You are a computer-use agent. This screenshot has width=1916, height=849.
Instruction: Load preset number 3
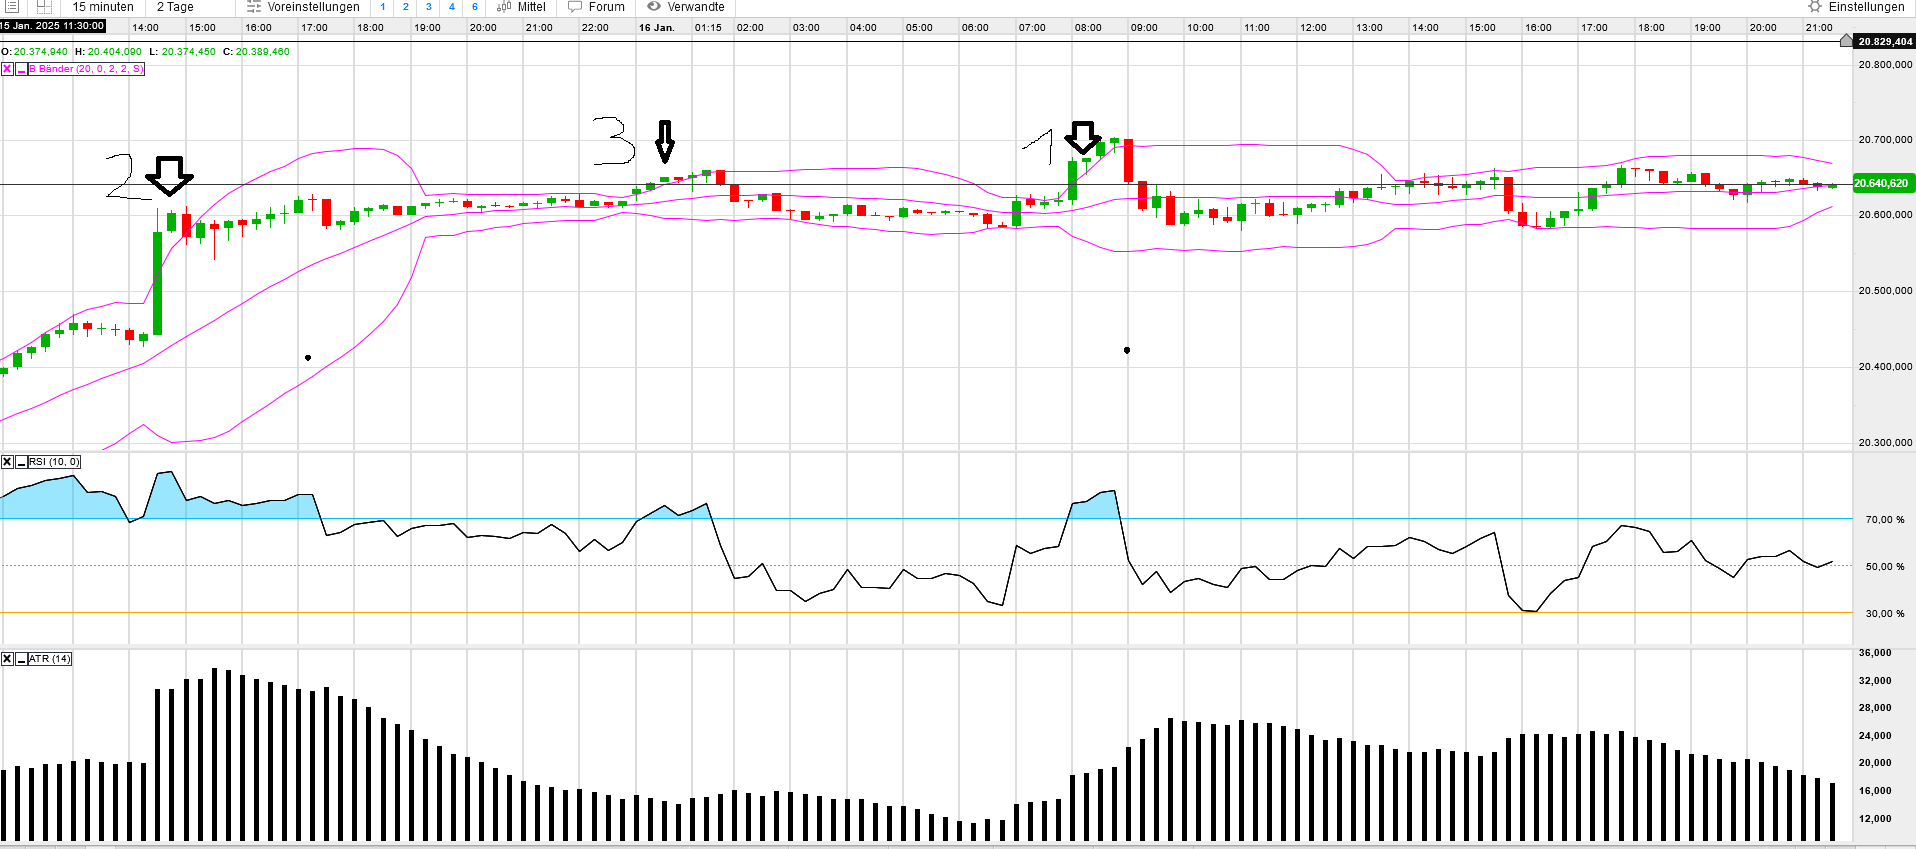point(429,7)
